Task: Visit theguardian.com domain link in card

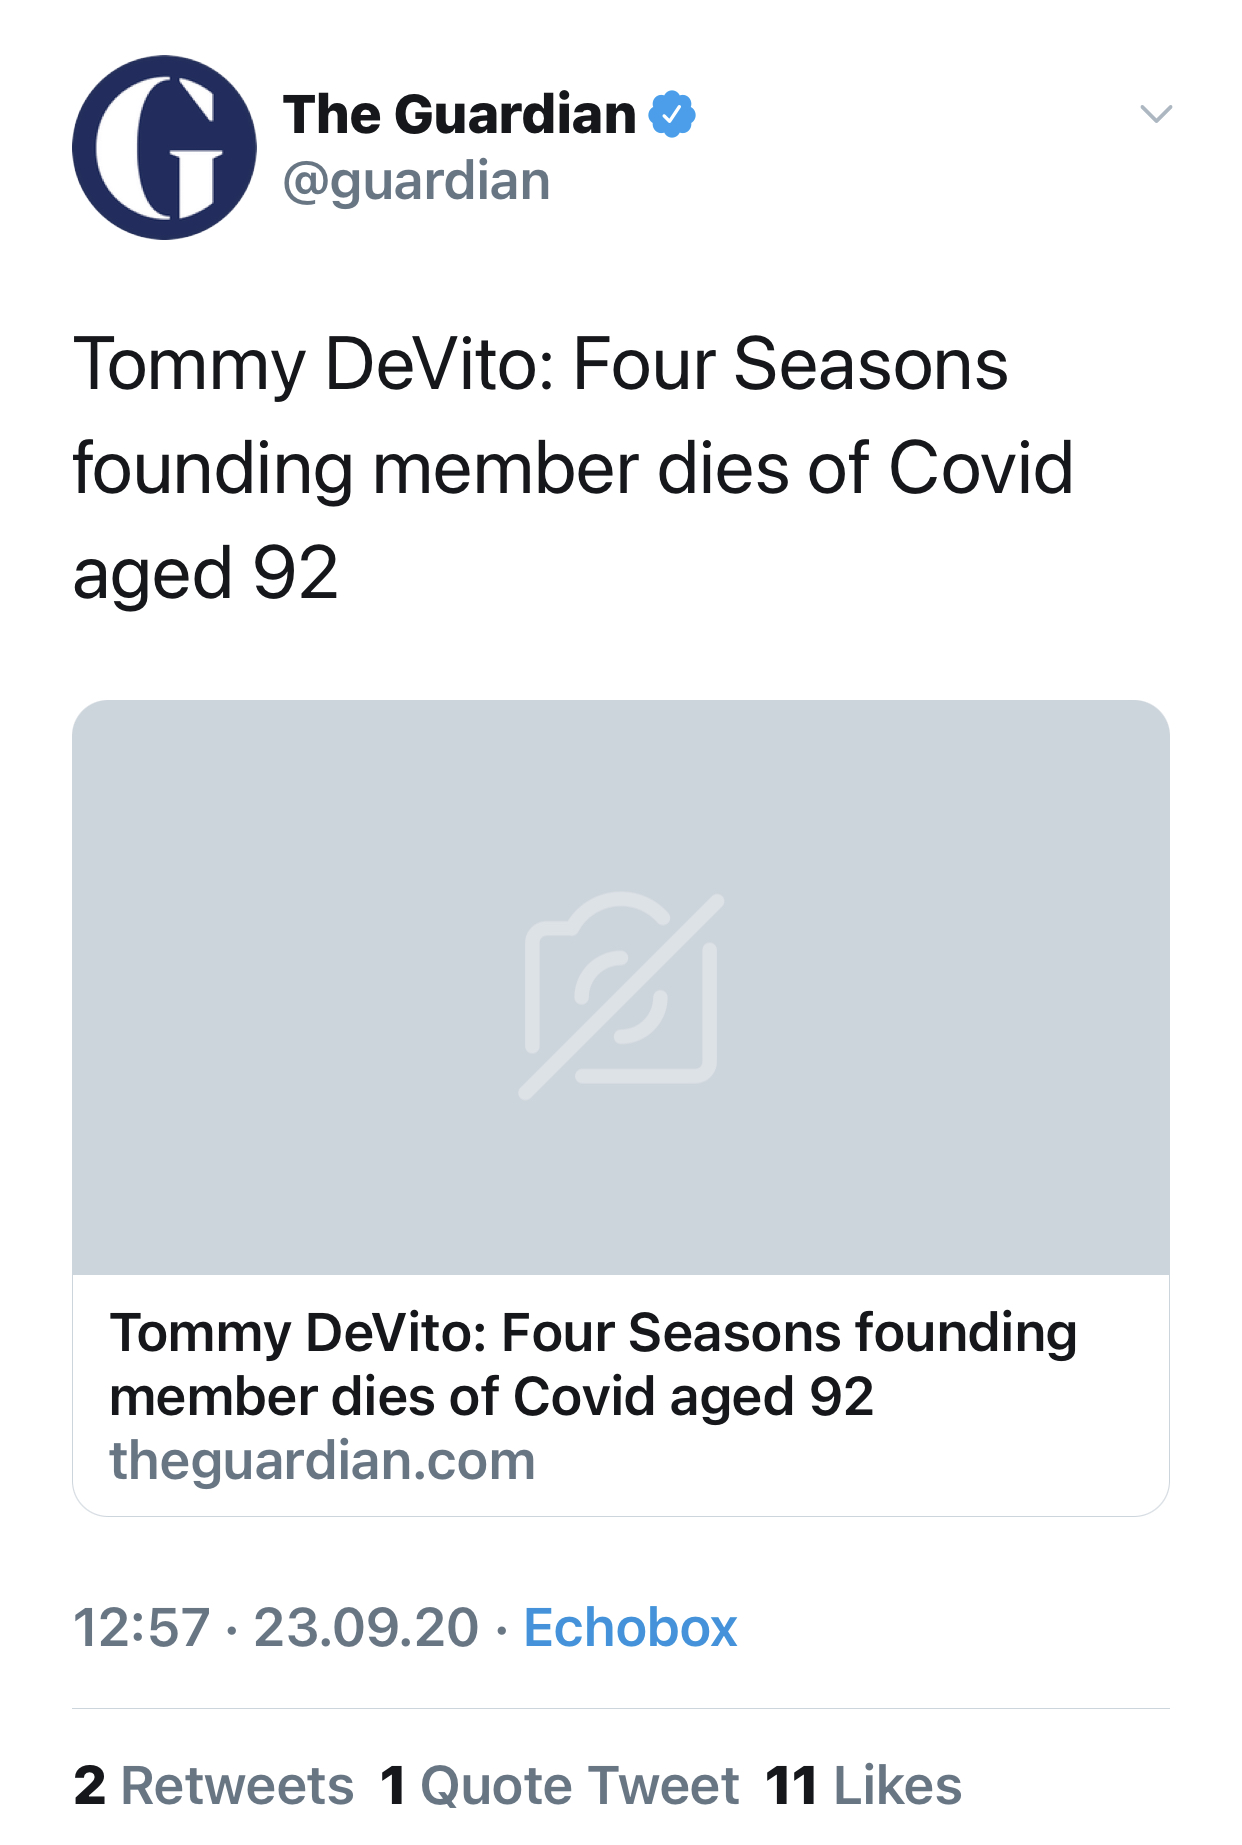Action: tap(322, 1461)
